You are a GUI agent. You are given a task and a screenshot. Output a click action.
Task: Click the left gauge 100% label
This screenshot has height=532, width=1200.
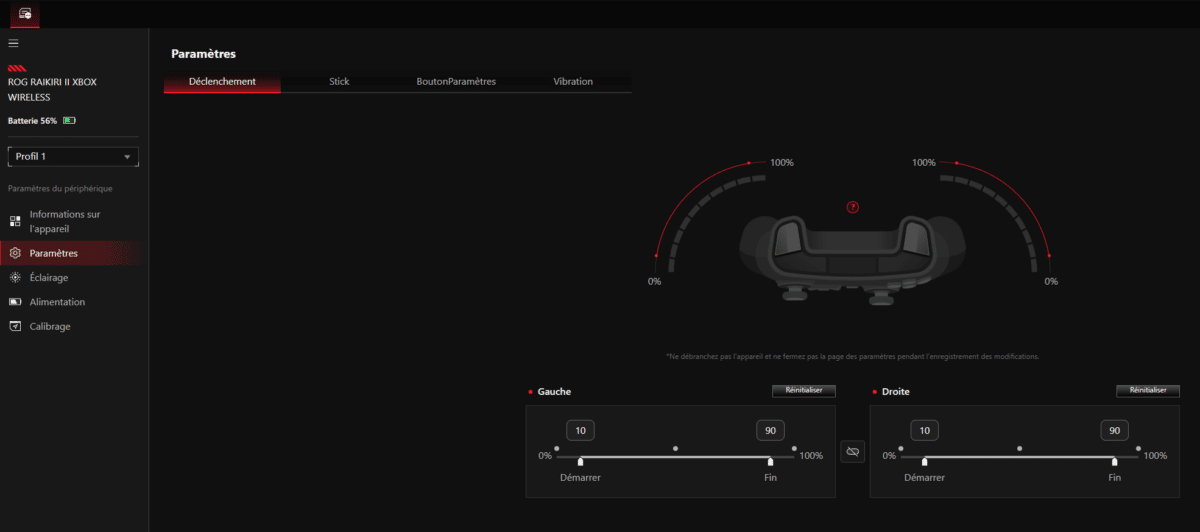782,163
